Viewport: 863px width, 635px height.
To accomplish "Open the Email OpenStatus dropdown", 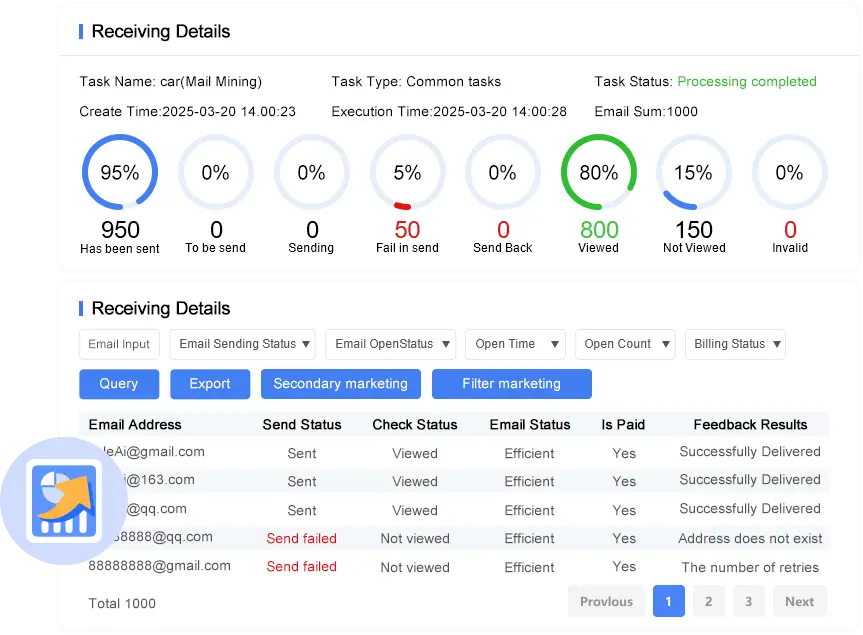I will [x=390, y=344].
